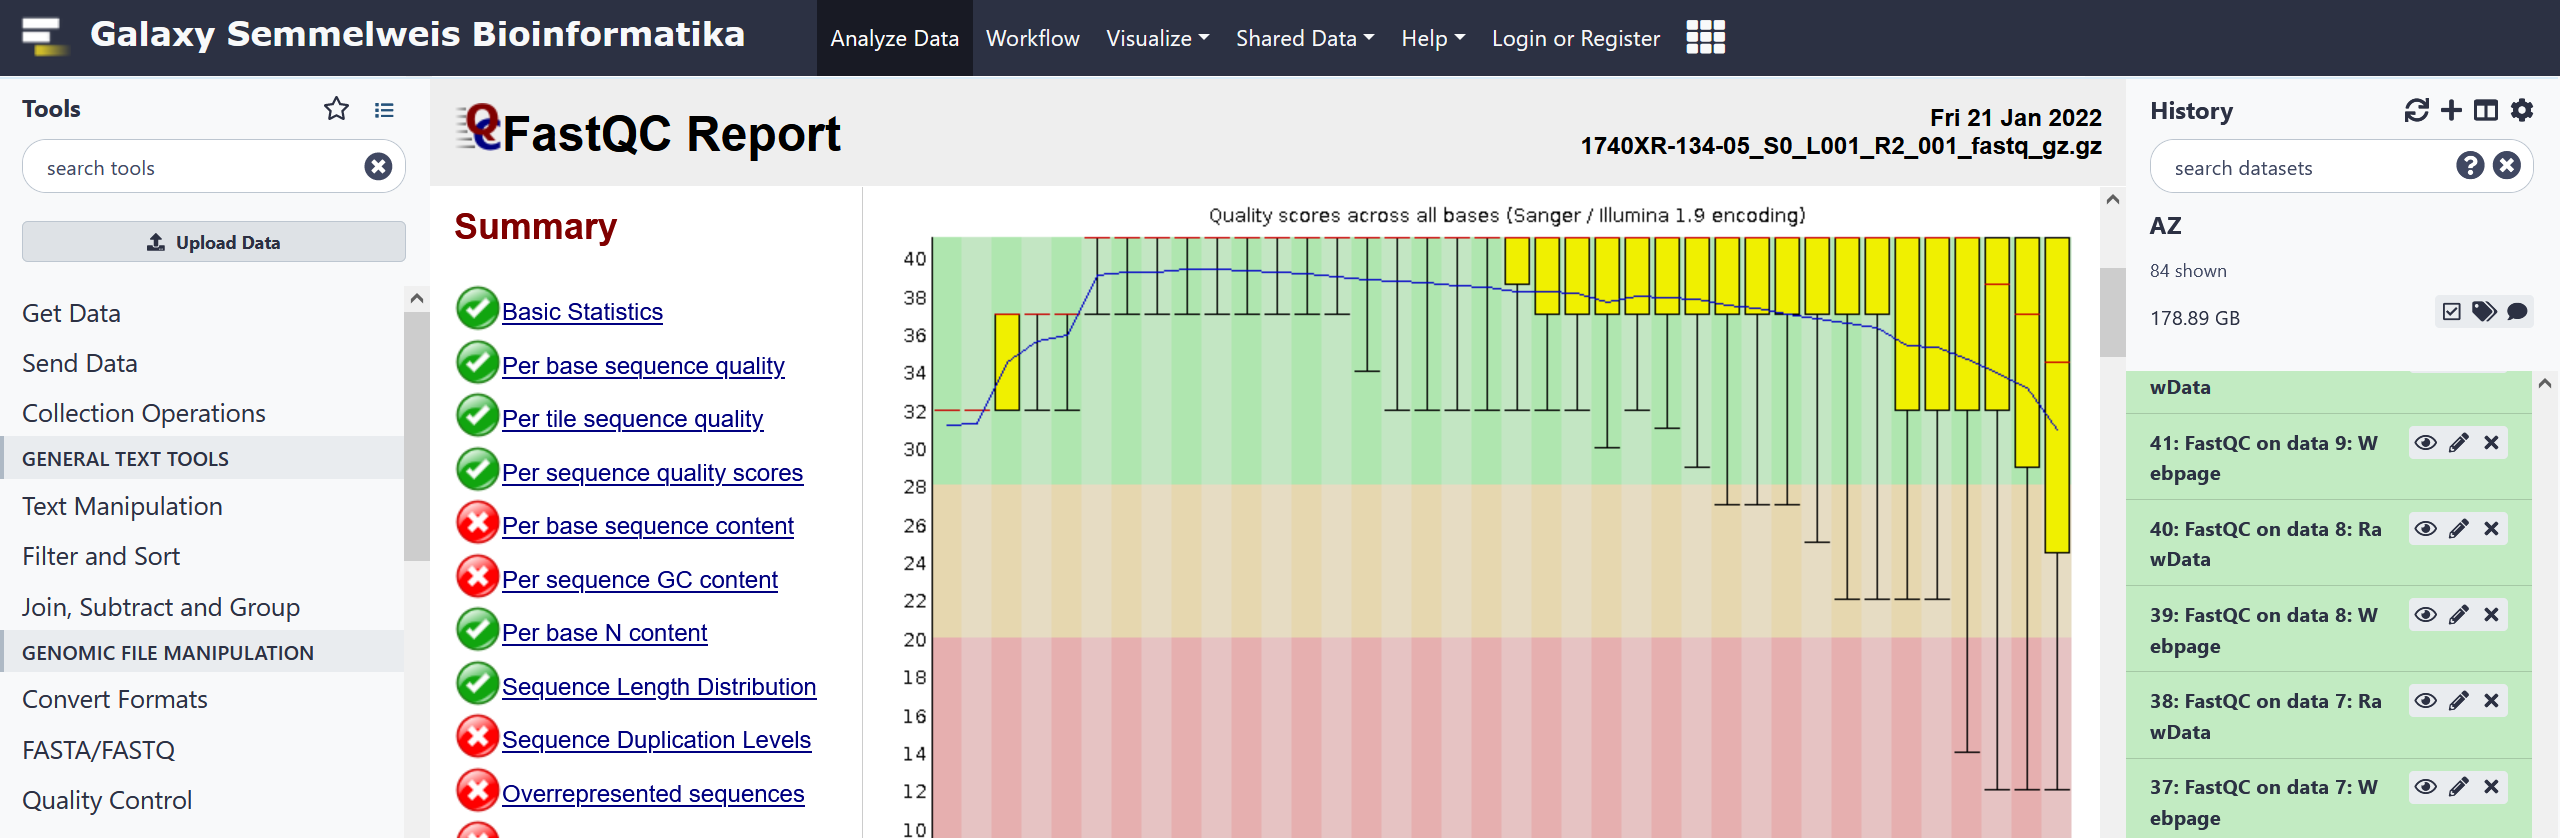The height and width of the screenshot is (838, 2560).
Task: Click Login or Register
Action: (x=1576, y=38)
